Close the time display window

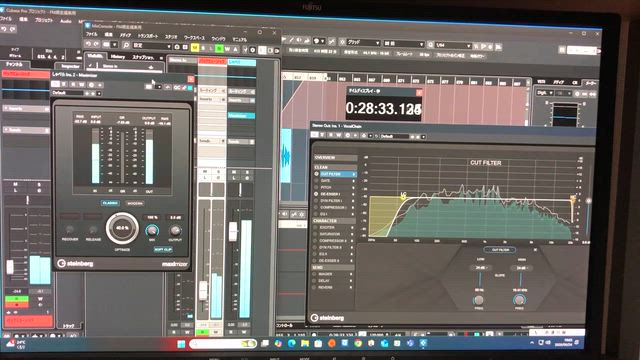tap(419, 93)
